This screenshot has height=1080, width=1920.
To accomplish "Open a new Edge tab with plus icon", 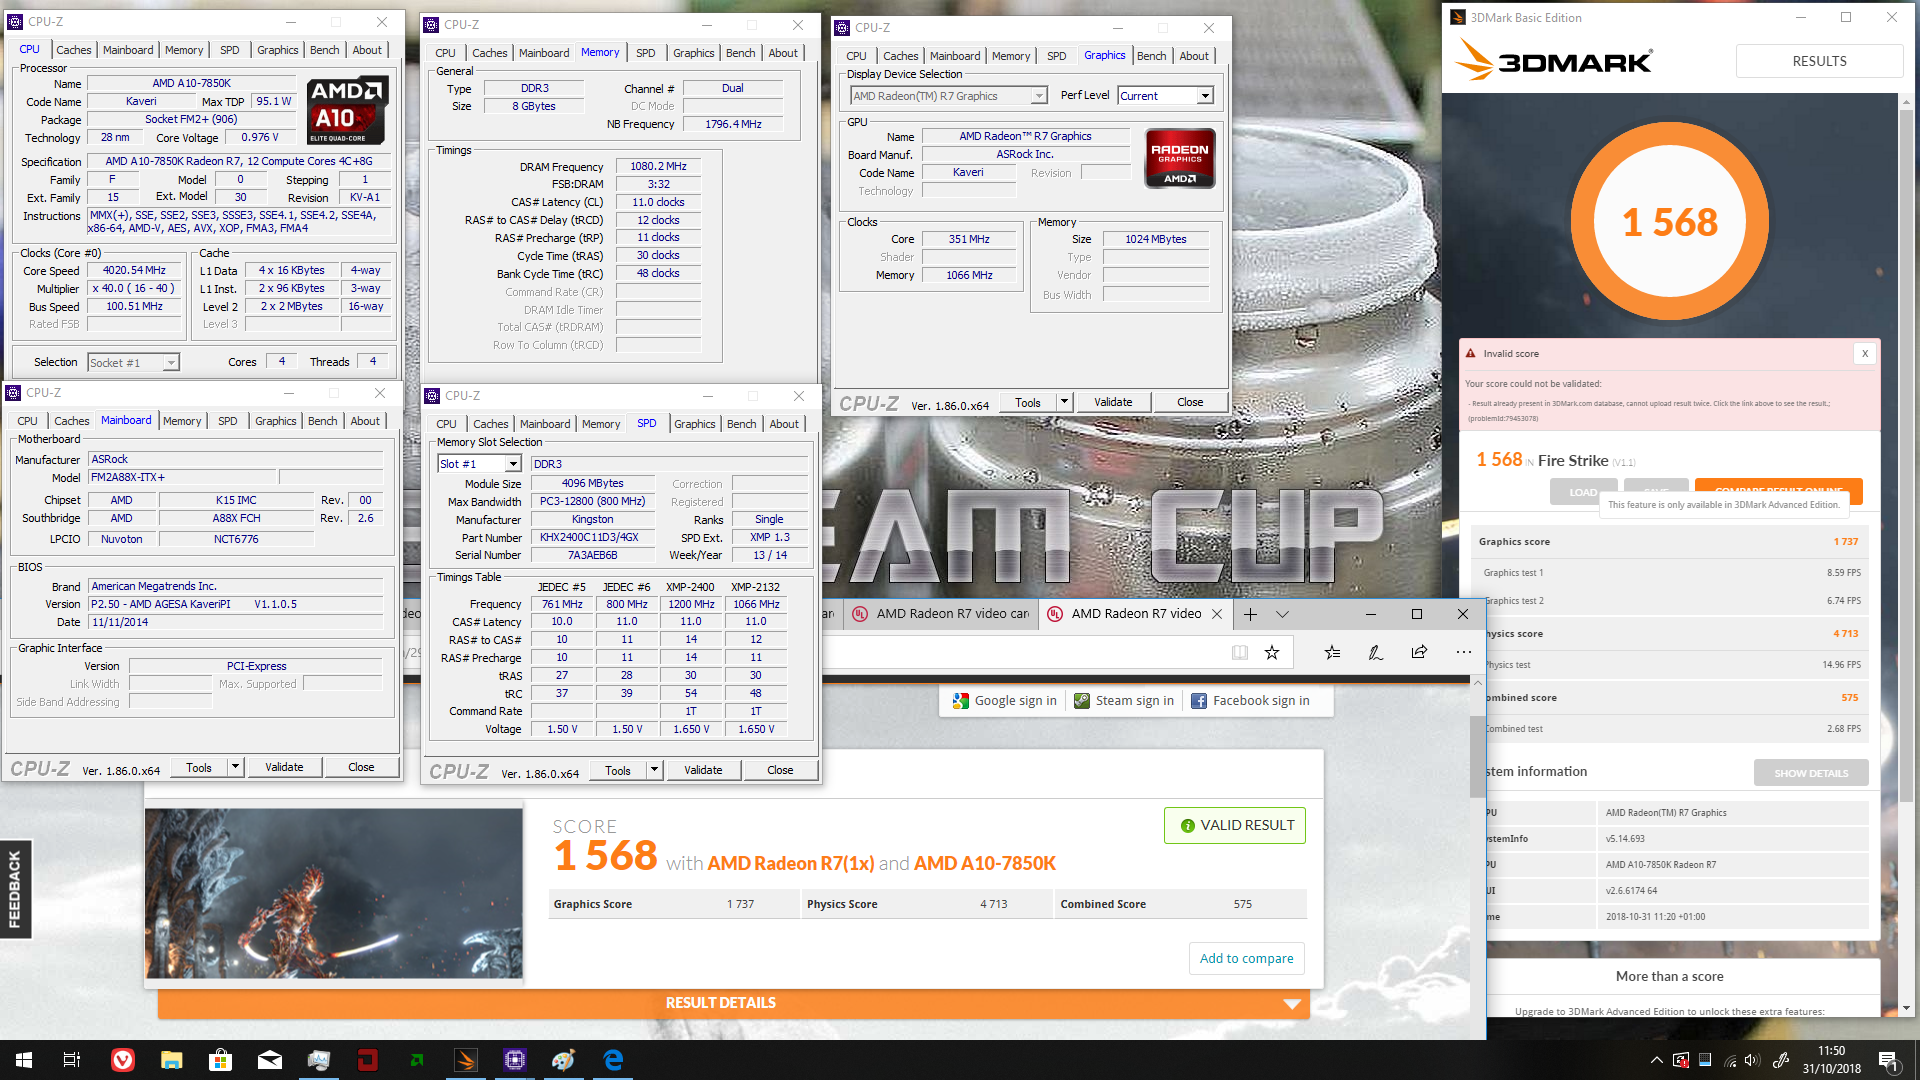I will coord(1251,614).
